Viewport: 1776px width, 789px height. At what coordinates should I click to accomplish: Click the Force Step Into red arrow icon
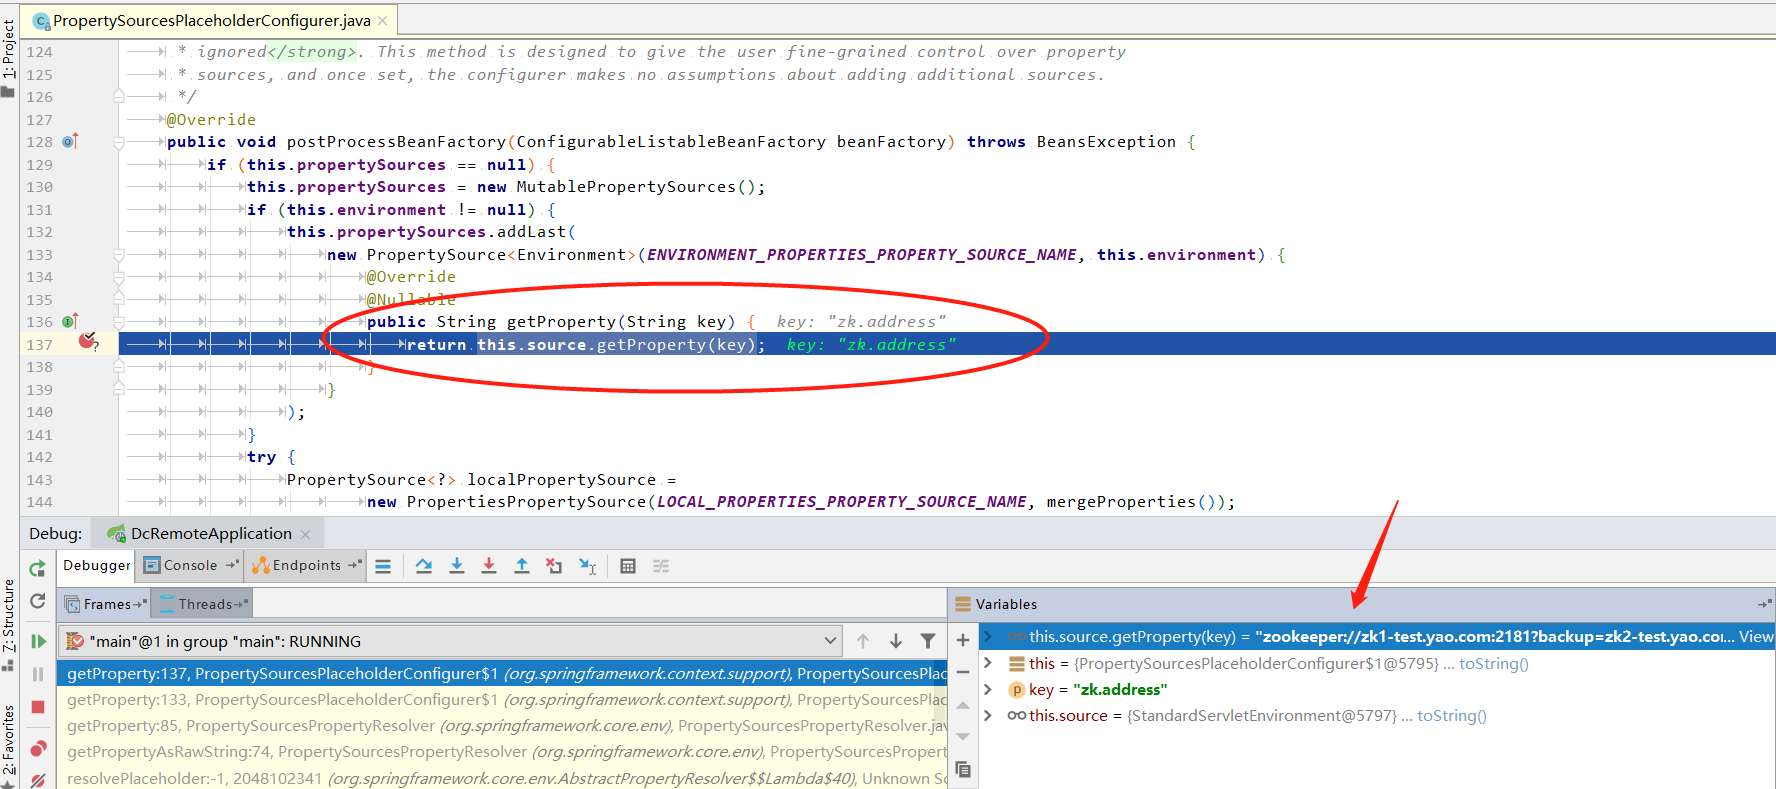tap(489, 566)
